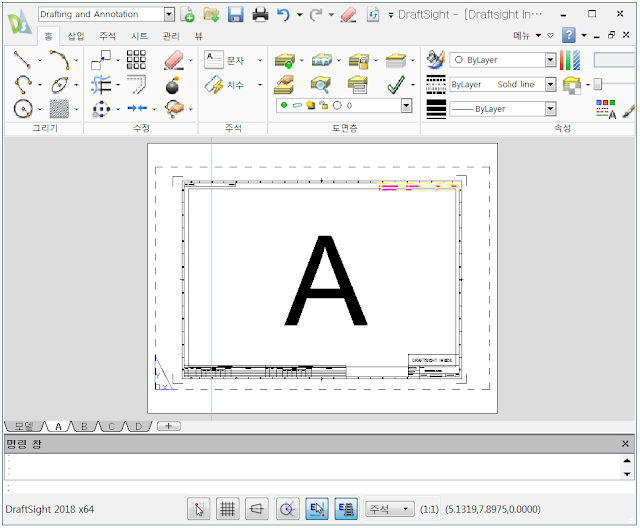Click the green checkmark layer icon
Screen dimensions: 640x528
coord(396,84)
